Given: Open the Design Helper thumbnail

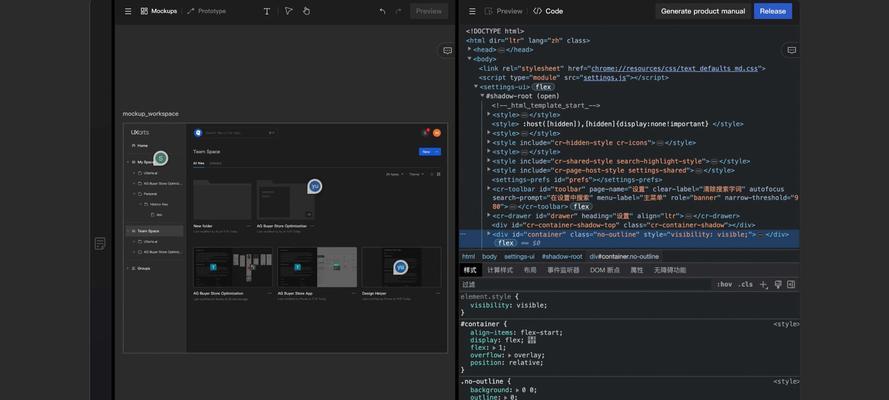Looking at the screenshot, I should (x=401, y=267).
